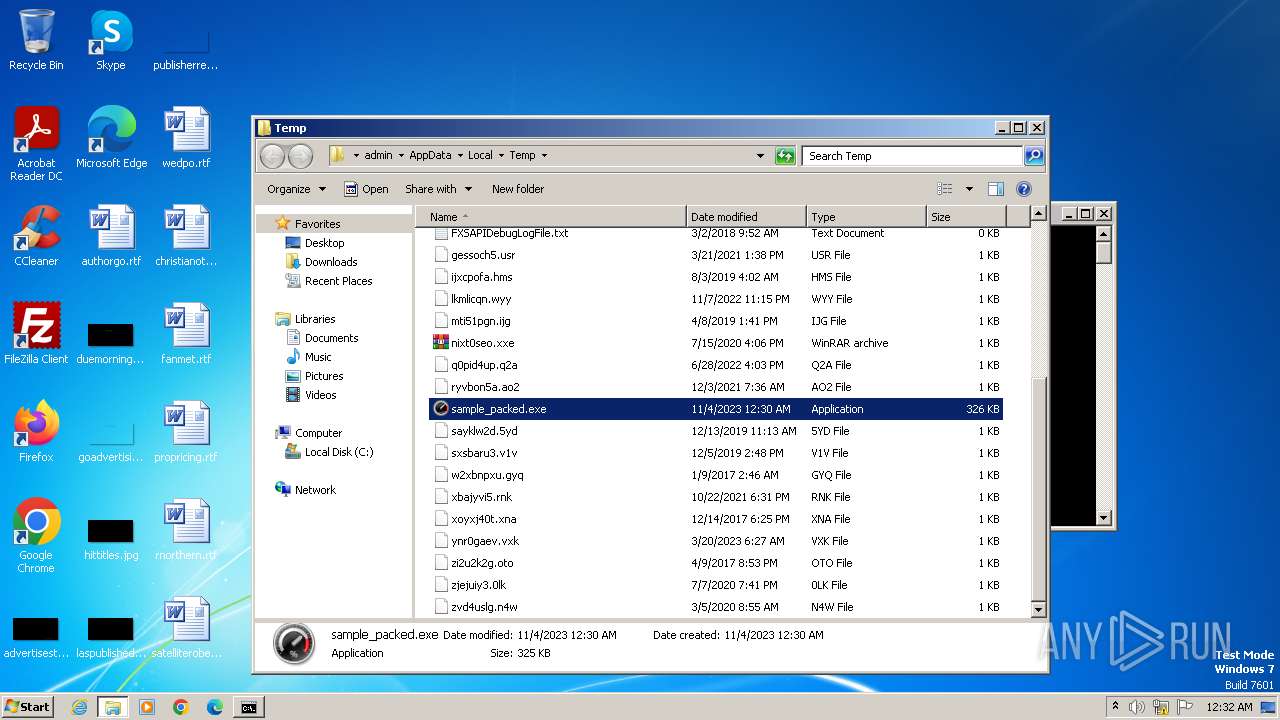Click file list scrollbar down arrow
1280x720 pixels.
1038,609
